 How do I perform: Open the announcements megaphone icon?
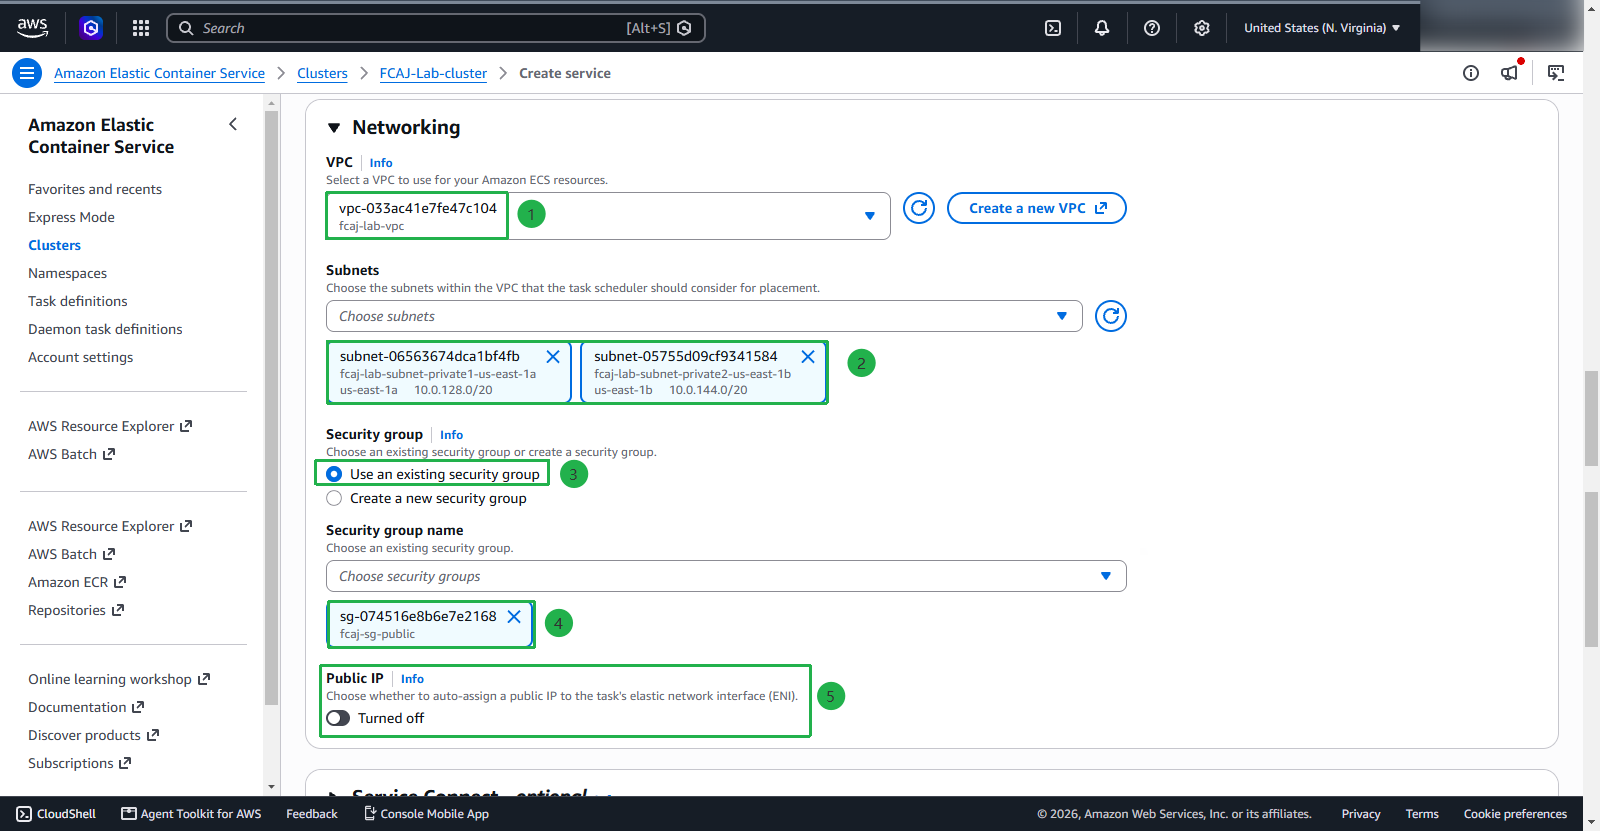pyautogui.click(x=1510, y=72)
